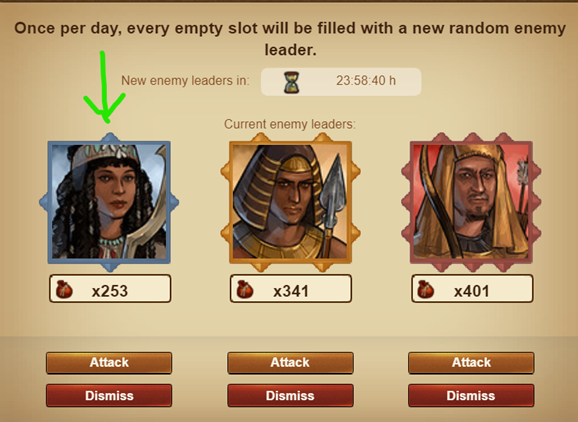578x422 pixels.
Task: Dismiss the red-framed archer leader
Action: pyautogui.click(x=471, y=395)
